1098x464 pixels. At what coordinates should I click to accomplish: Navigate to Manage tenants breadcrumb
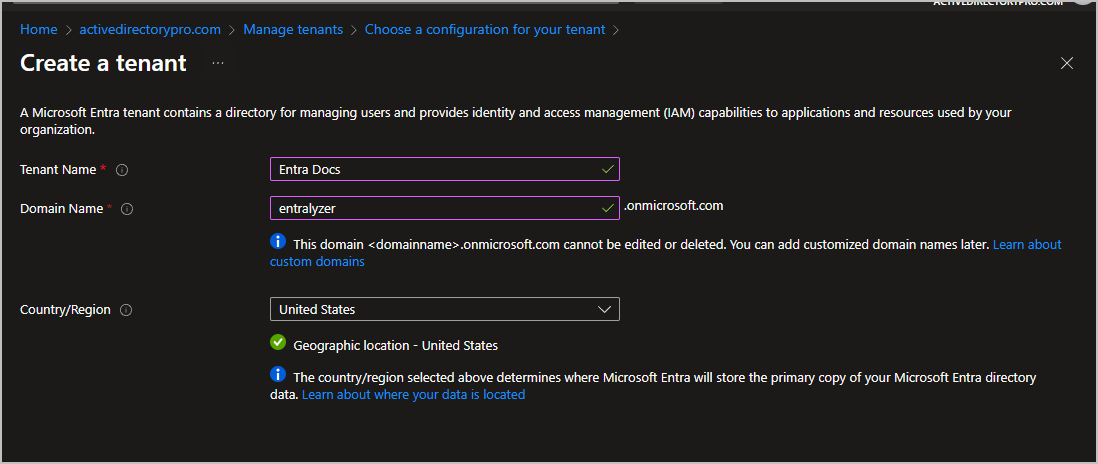(x=292, y=29)
